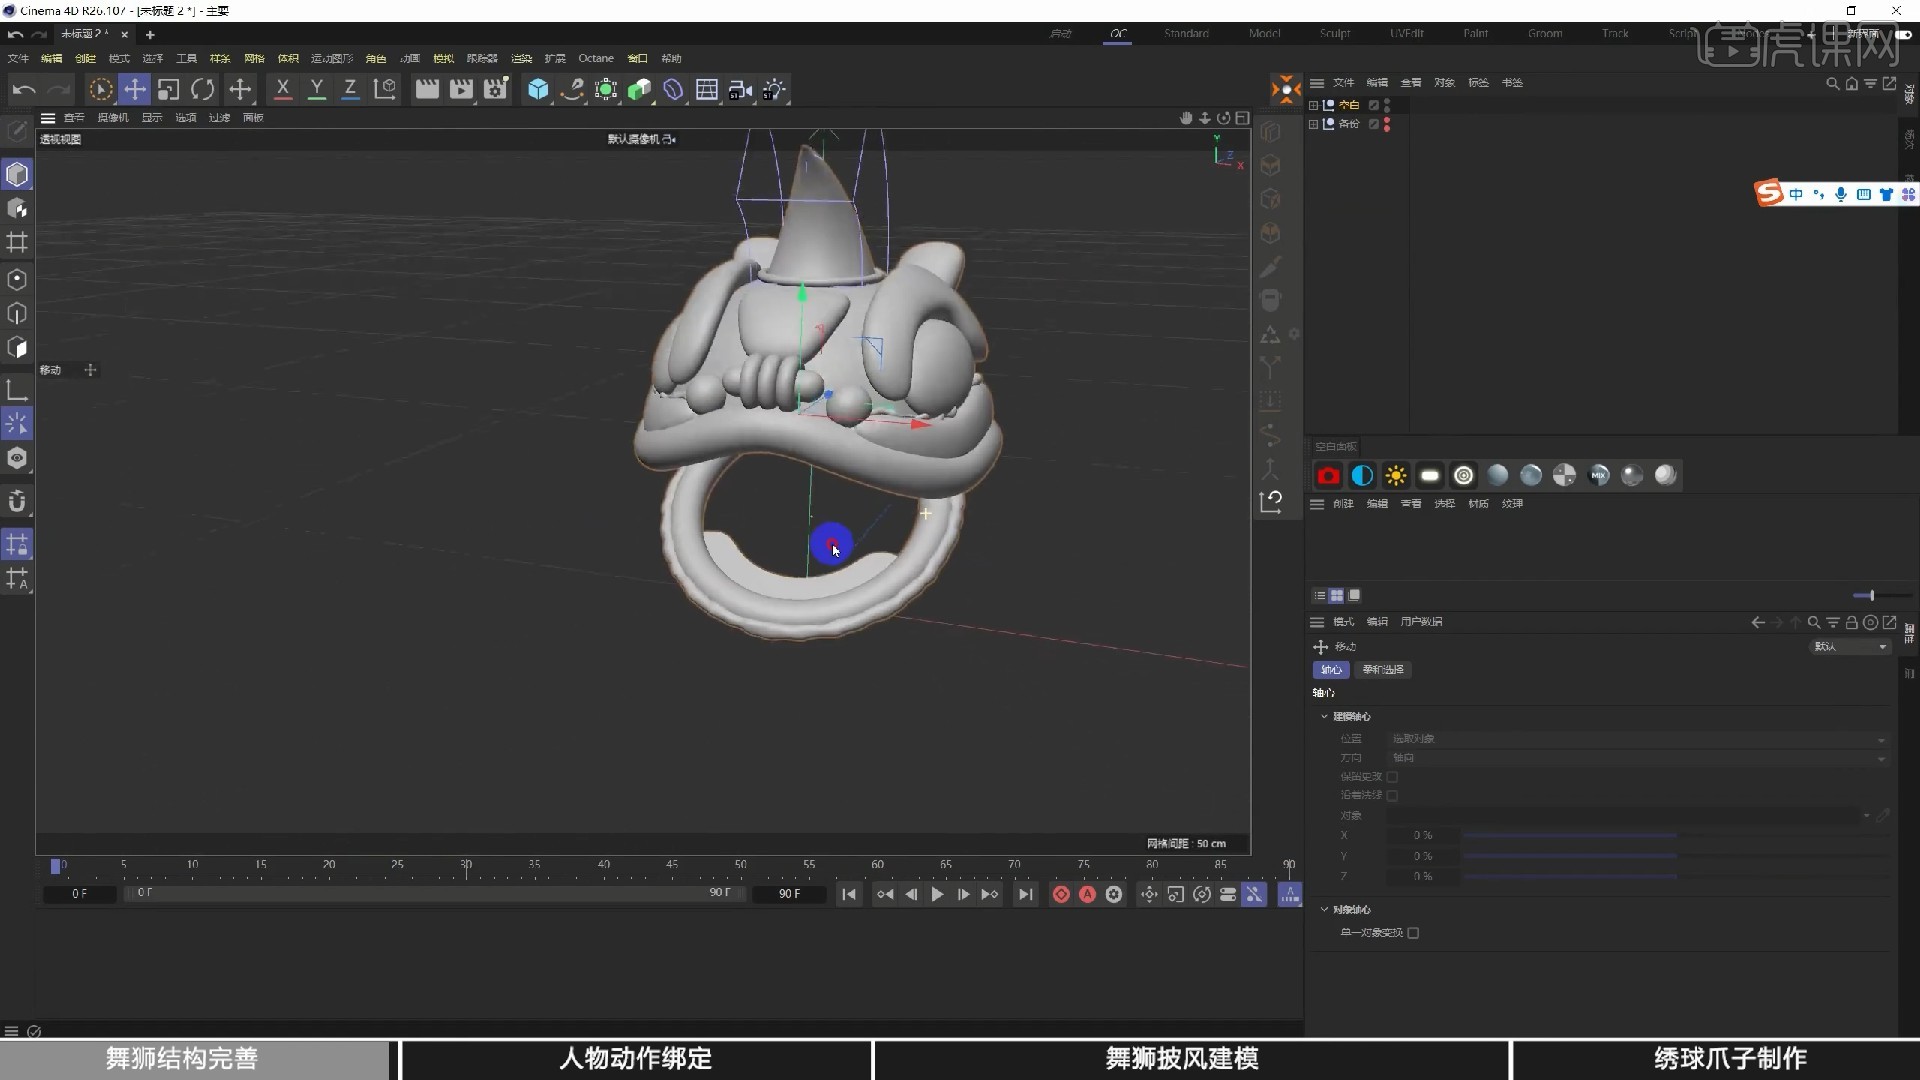This screenshot has width=1920, height=1080.
Task: Collapse the modeling axis section
Action: click(1324, 717)
